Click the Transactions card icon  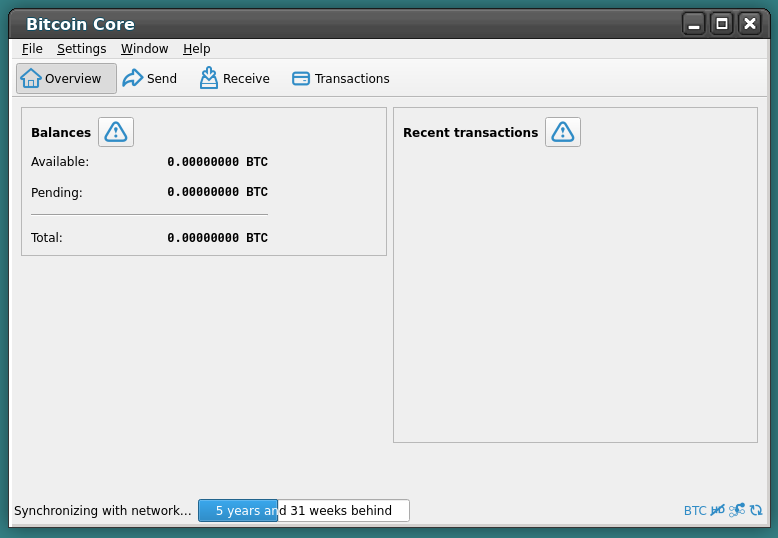tap(301, 78)
